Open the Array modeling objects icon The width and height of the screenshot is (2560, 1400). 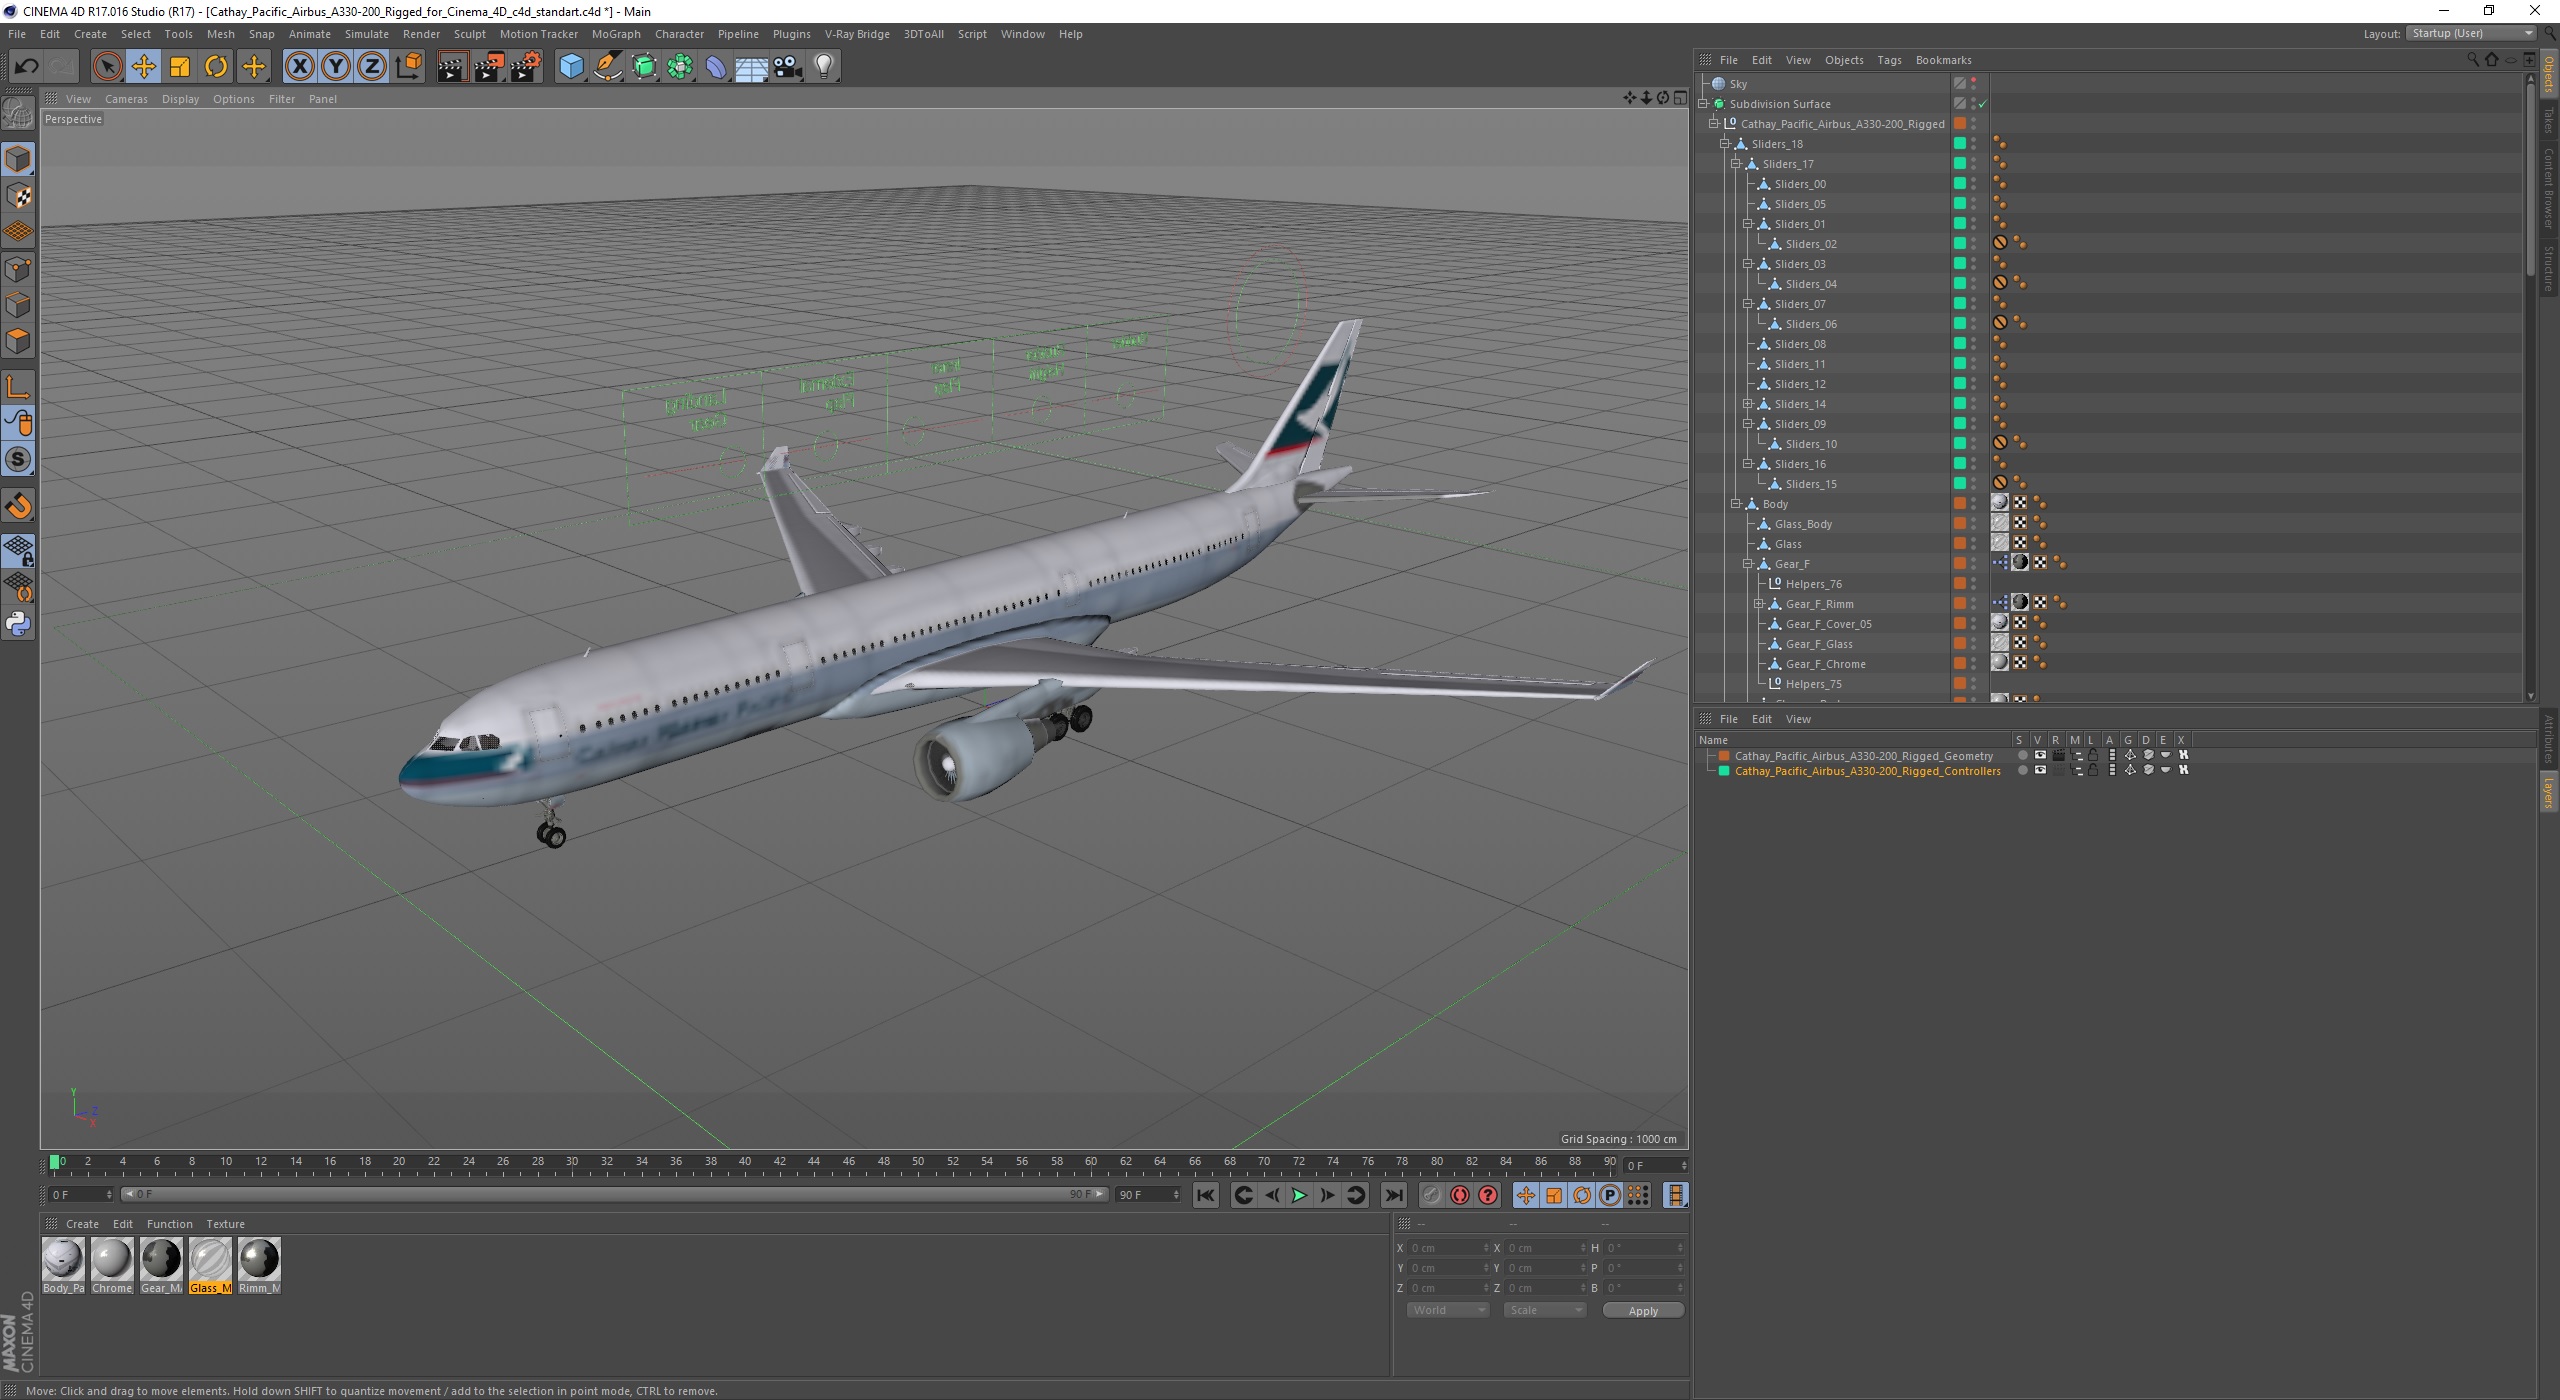pos(681,67)
